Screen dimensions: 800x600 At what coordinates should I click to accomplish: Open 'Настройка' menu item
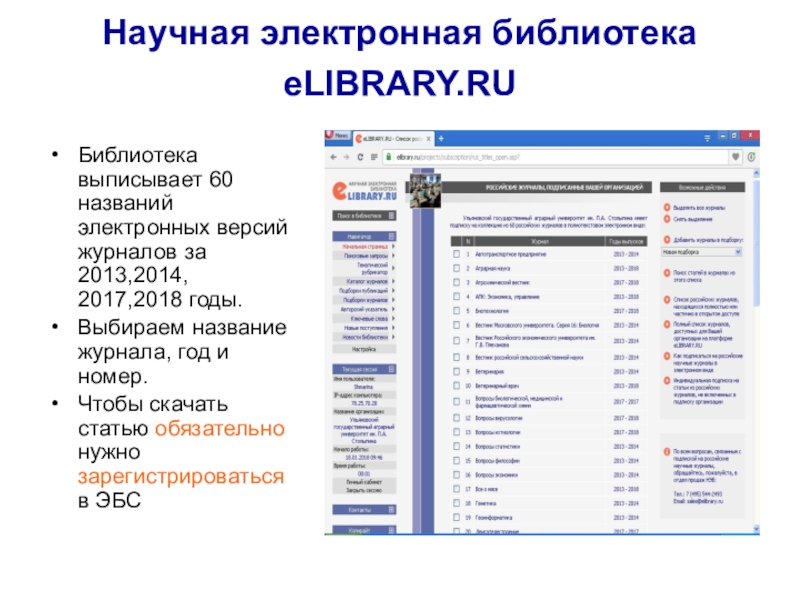coord(364,349)
